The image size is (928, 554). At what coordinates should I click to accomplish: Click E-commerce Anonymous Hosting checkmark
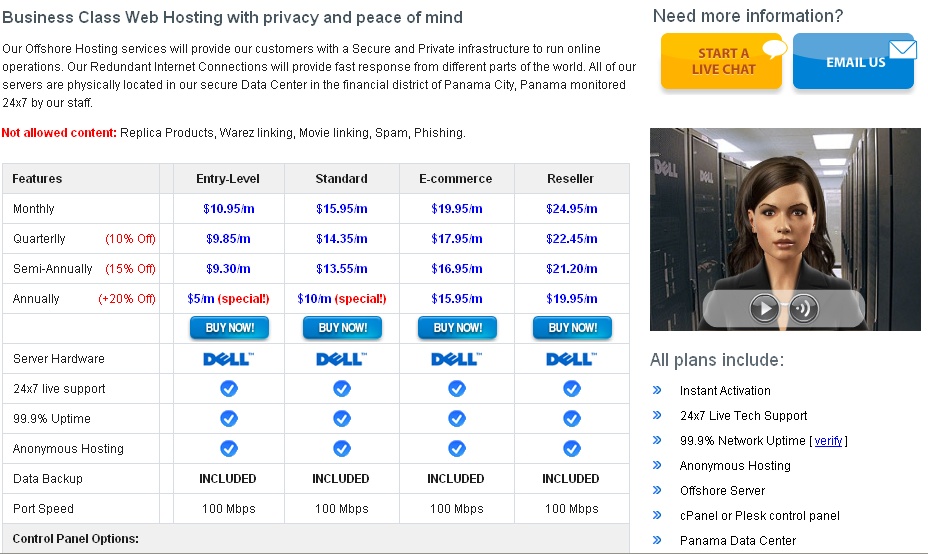tap(456, 449)
